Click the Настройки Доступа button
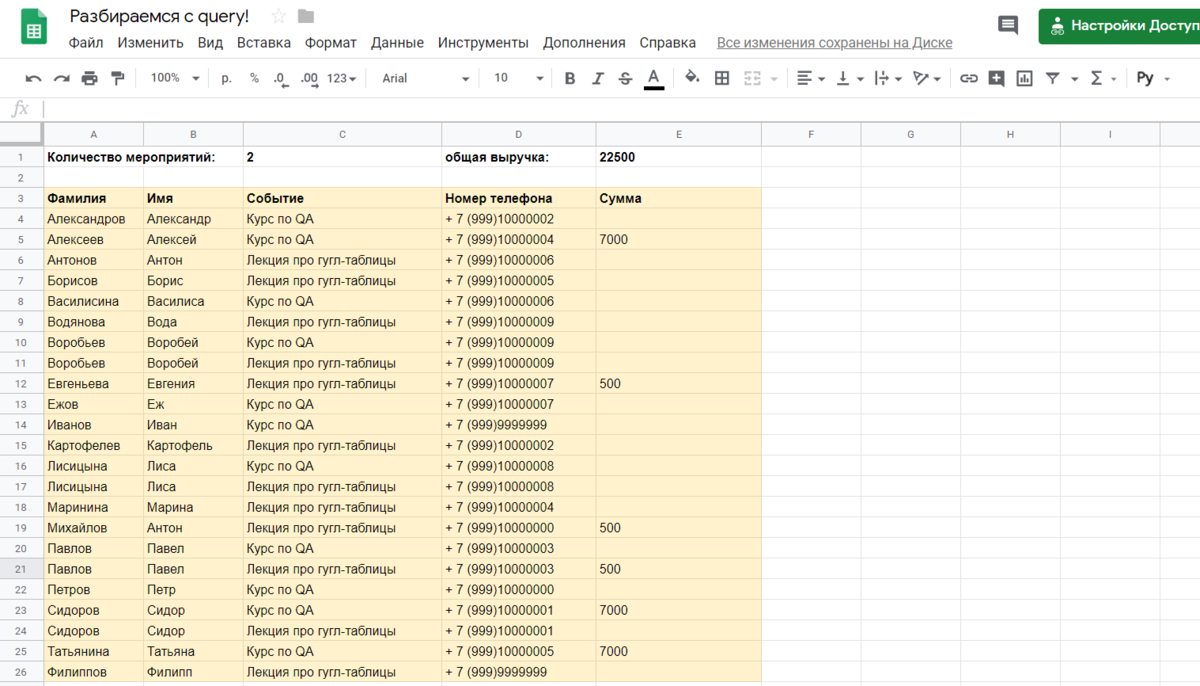 pos(1120,26)
